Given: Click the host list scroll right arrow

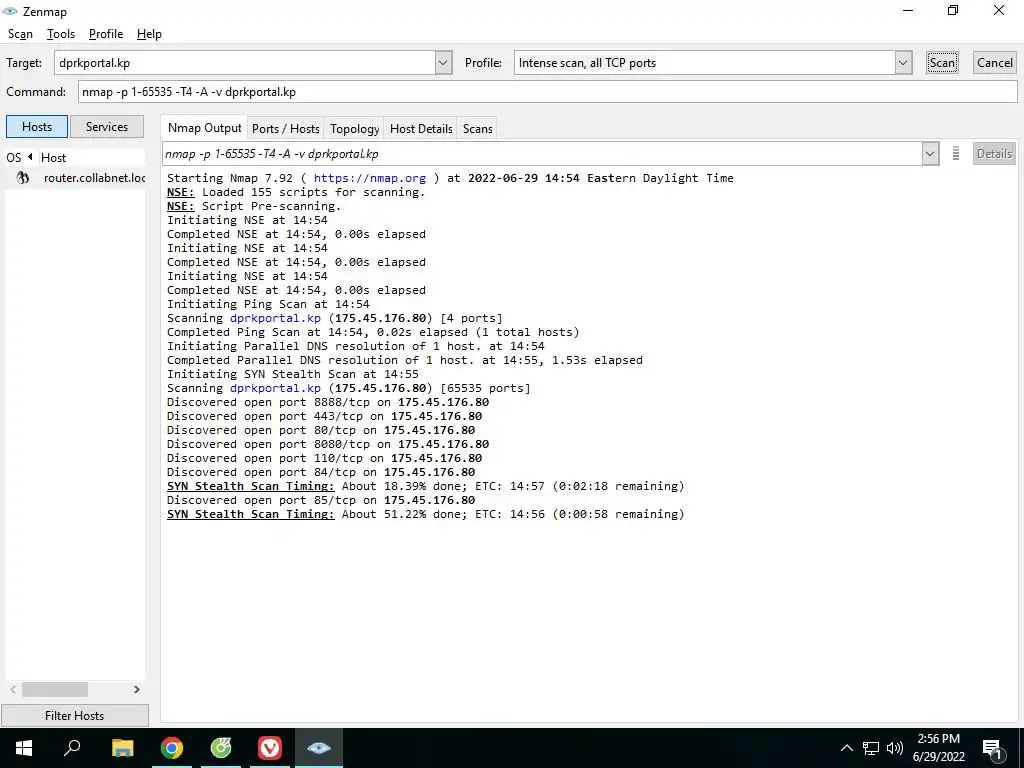Looking at the screenshot, I should pos(136,690).
